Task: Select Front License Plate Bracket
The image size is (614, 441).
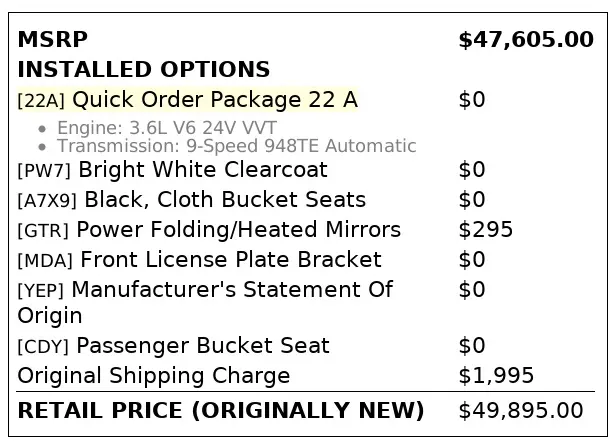Action: pyautogui.click(x=230, y=260)
